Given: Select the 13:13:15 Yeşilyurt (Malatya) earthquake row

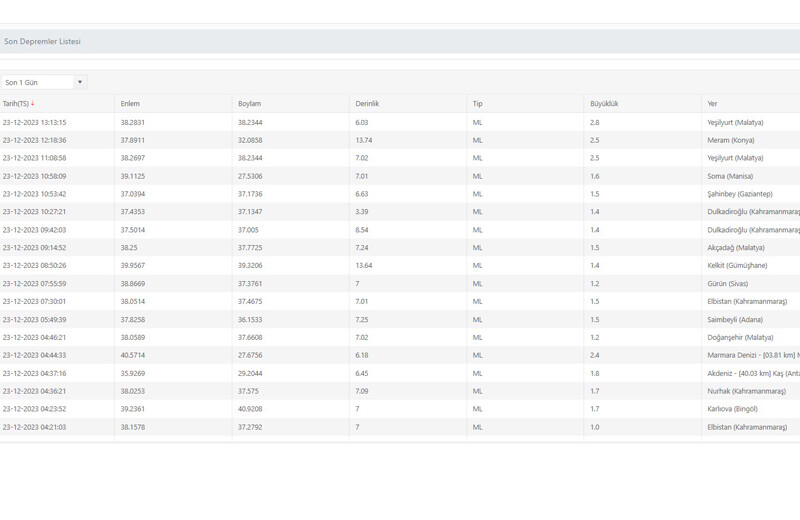Looking at the screenshot, I should pos(400,122).
